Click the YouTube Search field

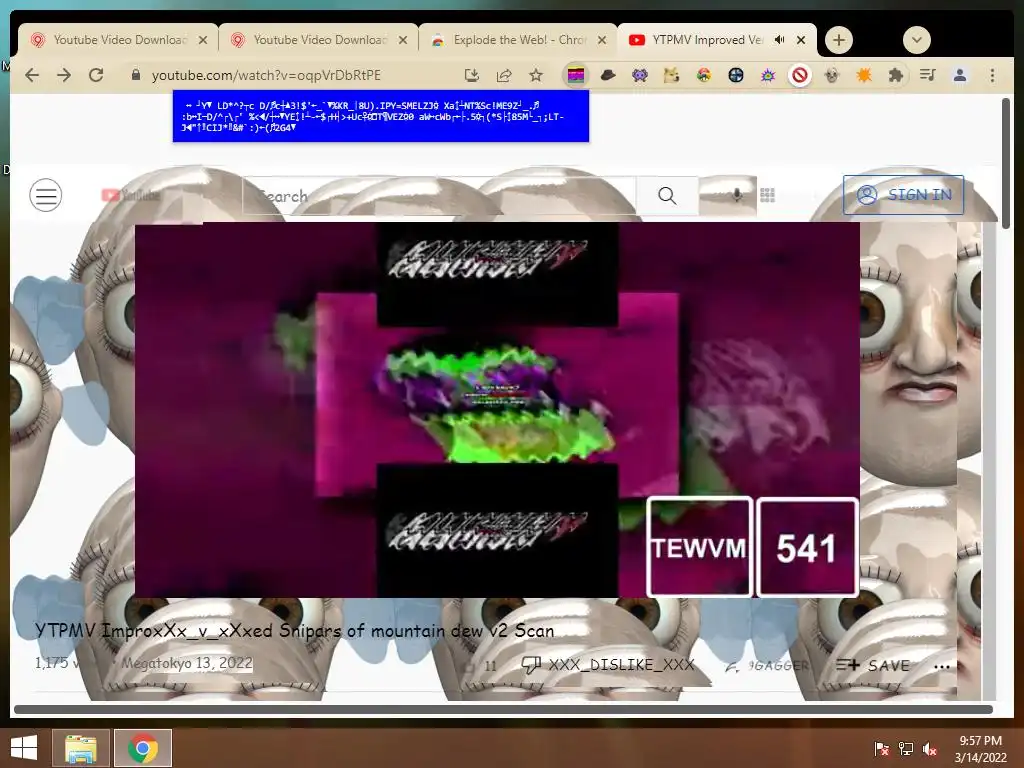coord(439,195)
